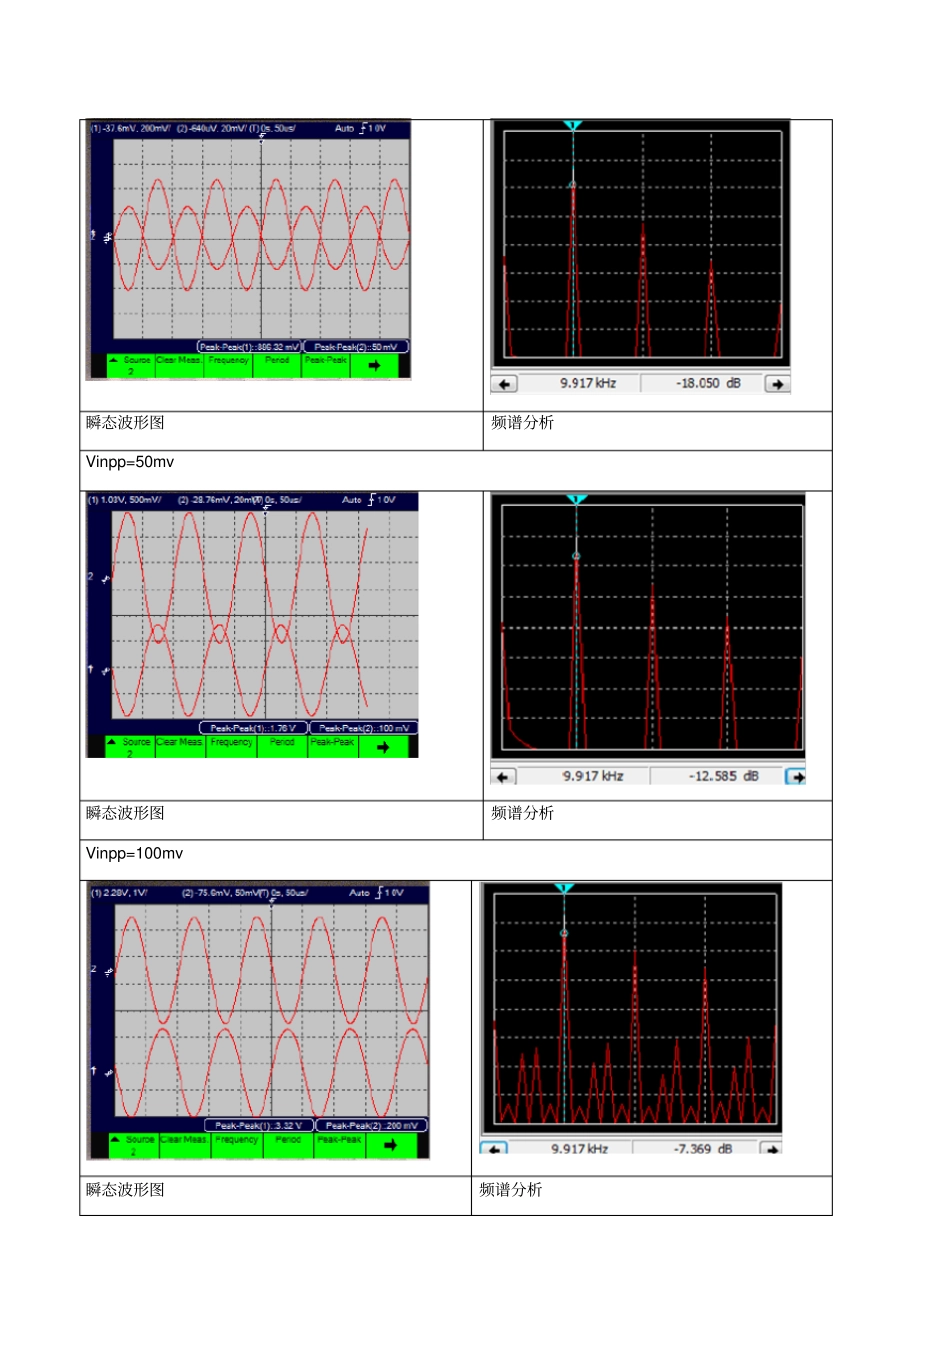The height and width of the screenshot is (1345, 950).
Task: Click left arrow beside the -18.050 dB readout
Action: pyautogui.click(x=504, y=384)
